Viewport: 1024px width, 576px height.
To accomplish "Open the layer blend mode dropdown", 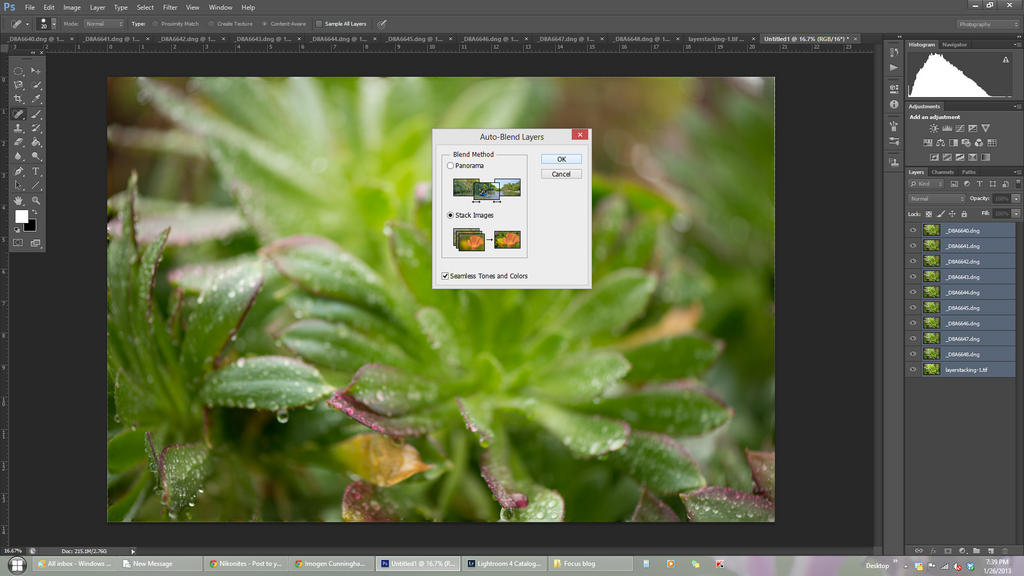I will tap(936, 199).
